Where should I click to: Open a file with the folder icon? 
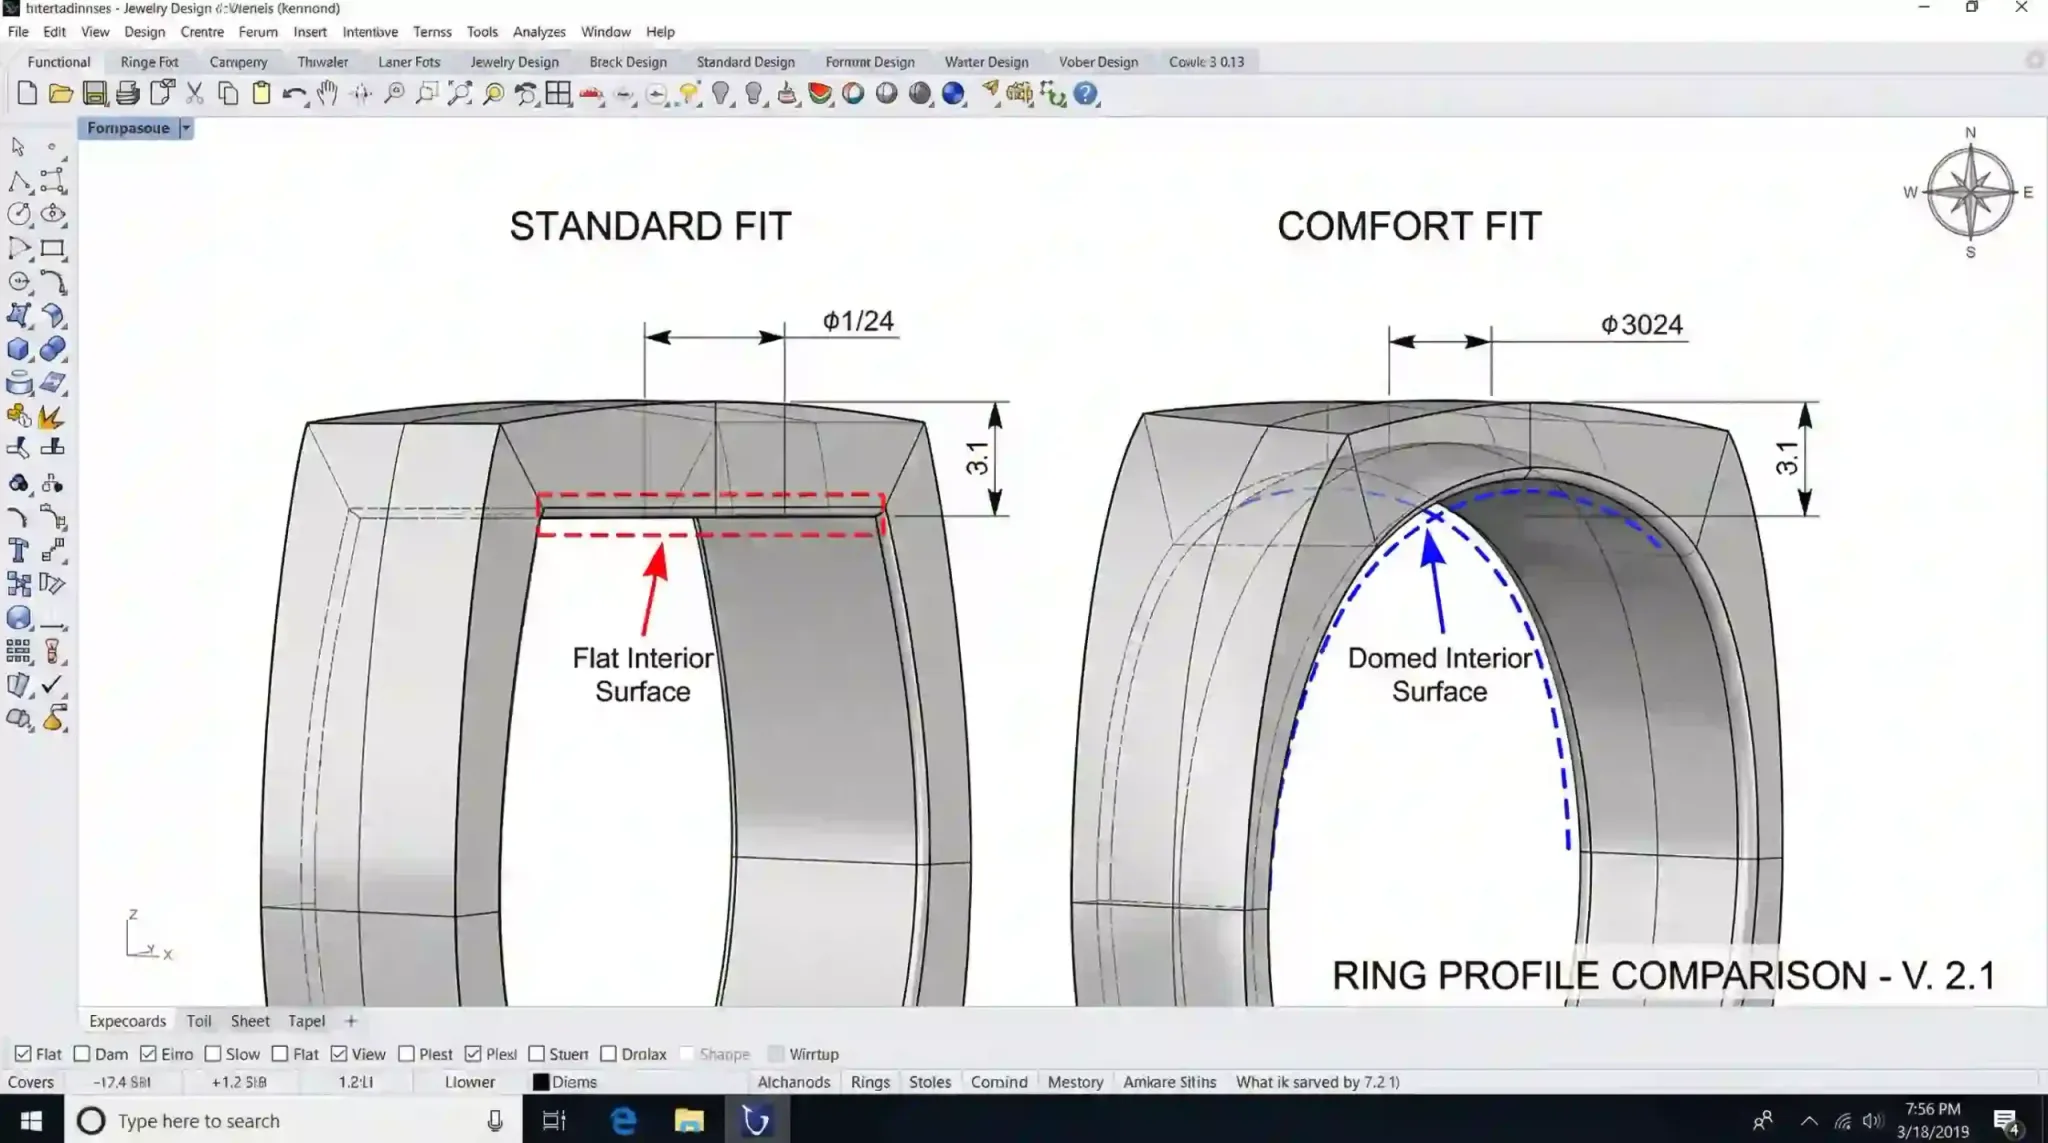(x=61, y=94)
